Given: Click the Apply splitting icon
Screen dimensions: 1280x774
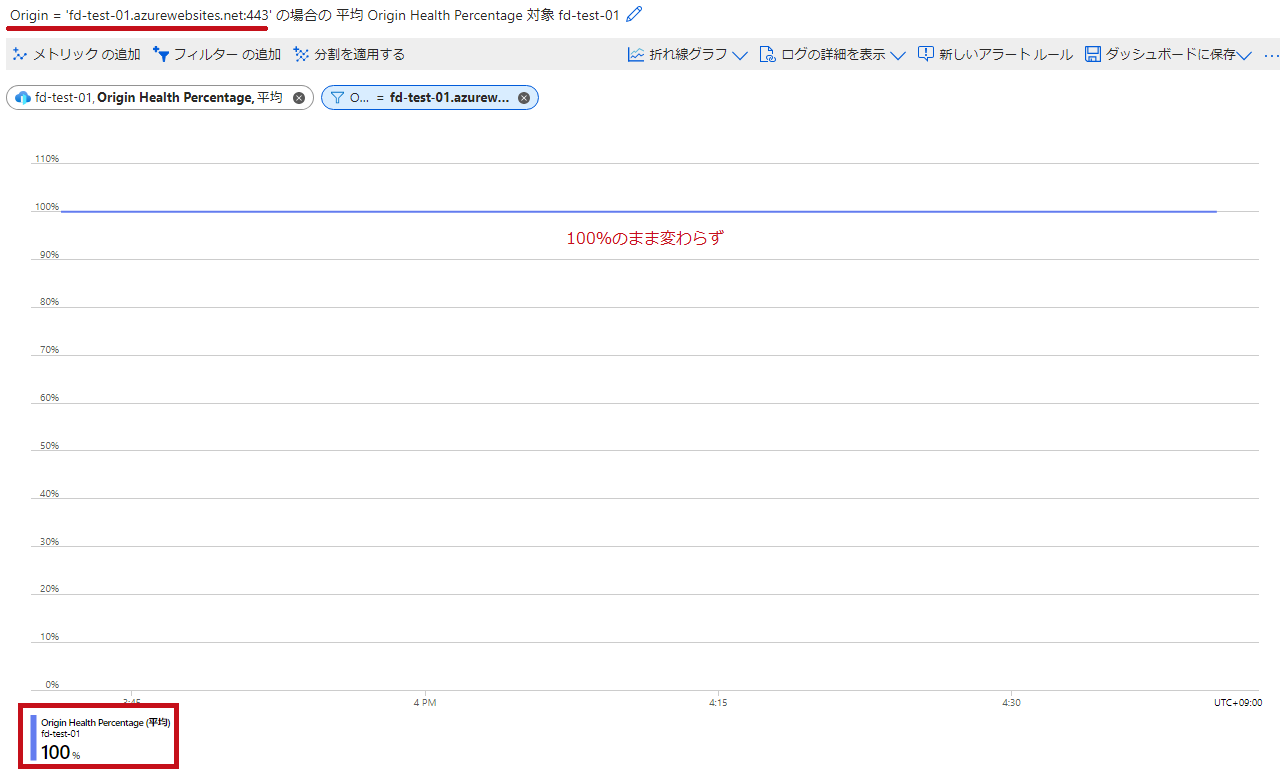Looking at the screenshot, I should [x=301, y=54].
